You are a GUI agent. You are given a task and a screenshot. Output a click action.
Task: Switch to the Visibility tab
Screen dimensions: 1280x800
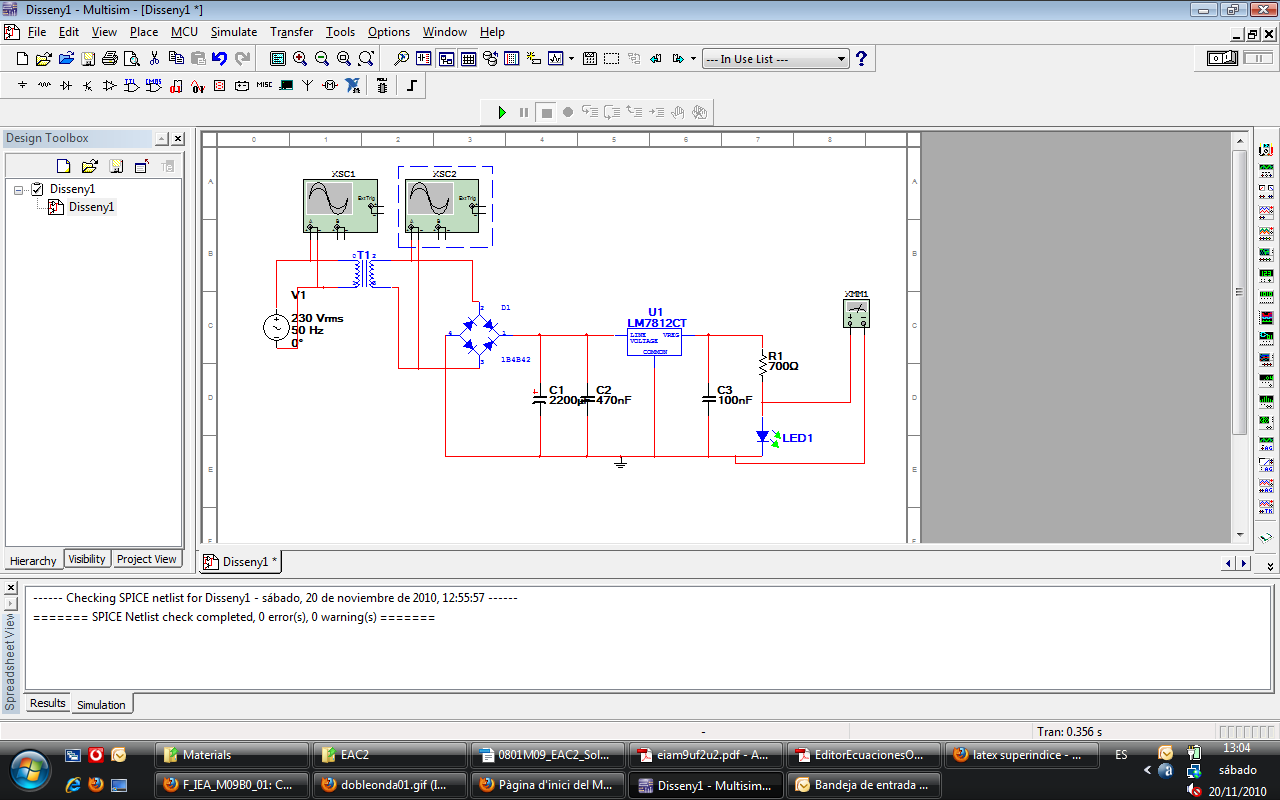pyautogui.click(x=87, y=559)
